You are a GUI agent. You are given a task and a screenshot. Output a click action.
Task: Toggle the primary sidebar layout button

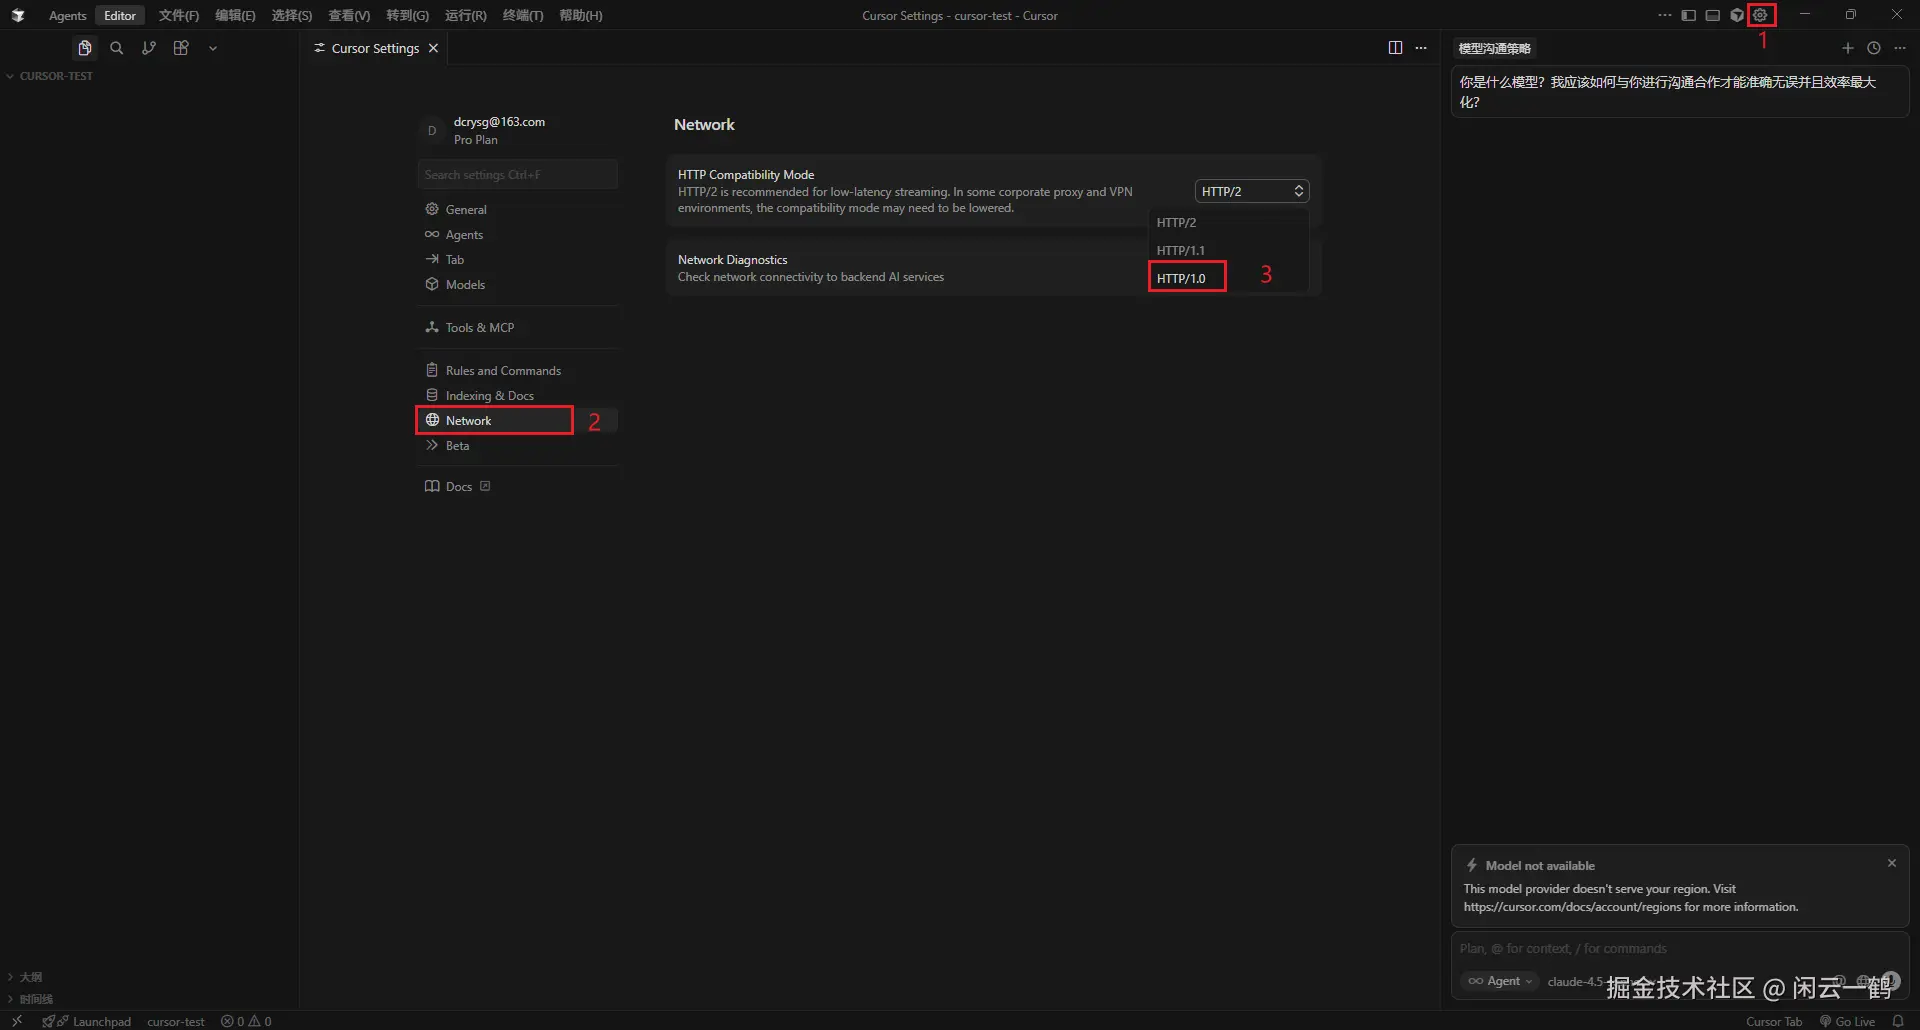(1689, 15)
